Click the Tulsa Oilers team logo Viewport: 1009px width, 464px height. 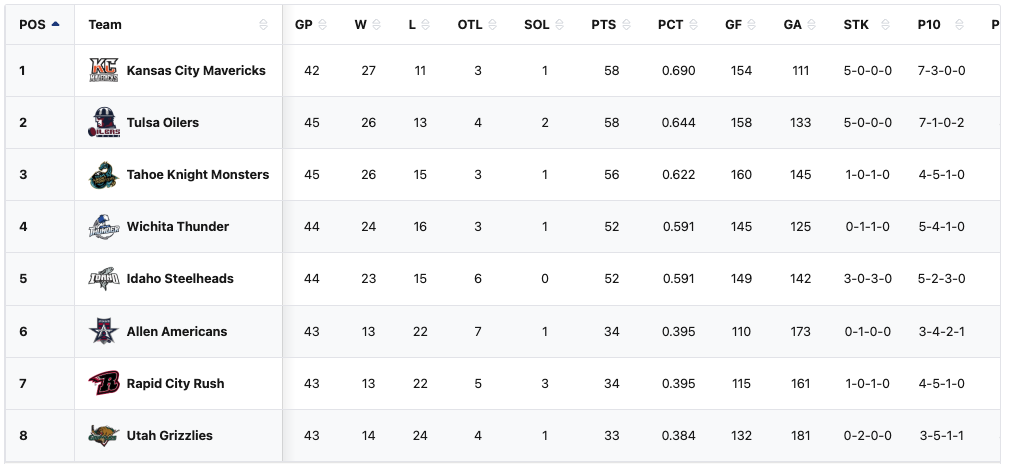click(103, 122)
